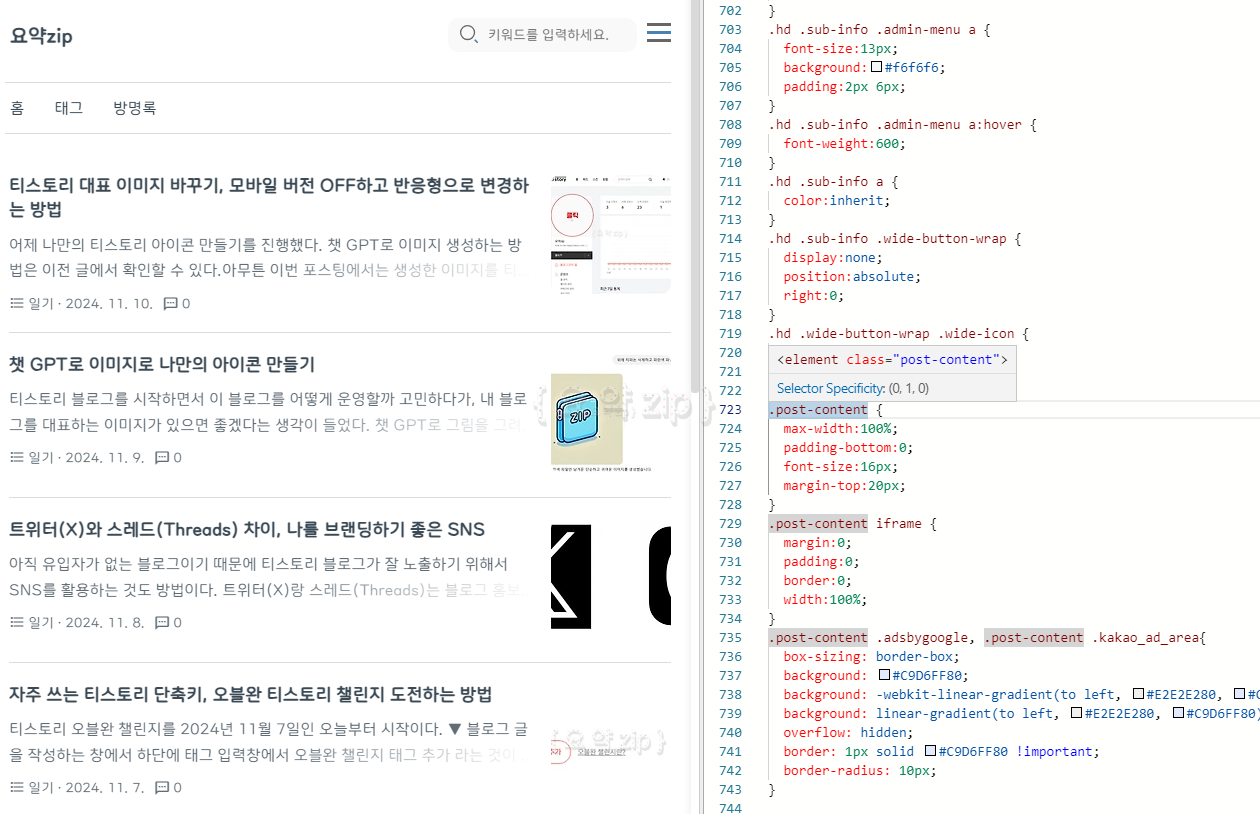Image resolution: width=1260 pixels, height=814 pixels.
Task: Click #C9D6FF80 swatch on border line 741
Action: [x=930, y=751]
